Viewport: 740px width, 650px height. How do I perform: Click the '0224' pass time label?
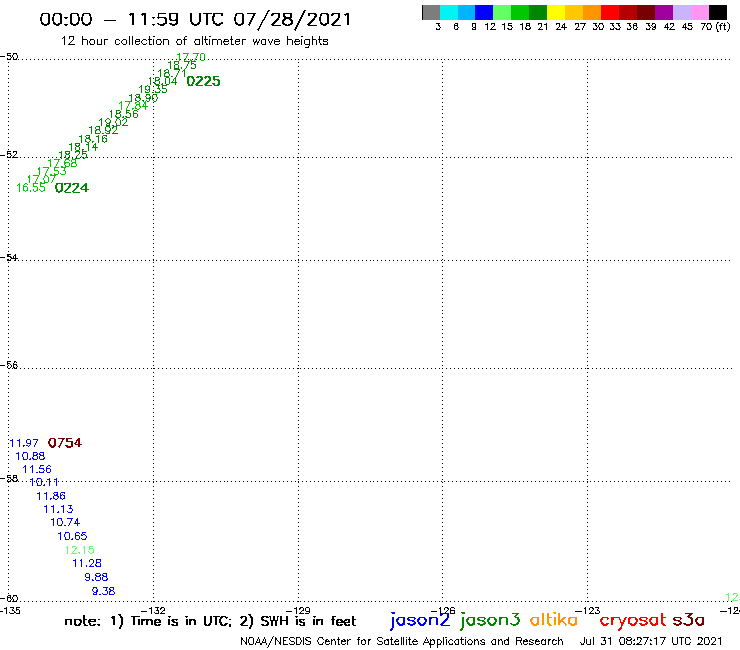[72, 188]
